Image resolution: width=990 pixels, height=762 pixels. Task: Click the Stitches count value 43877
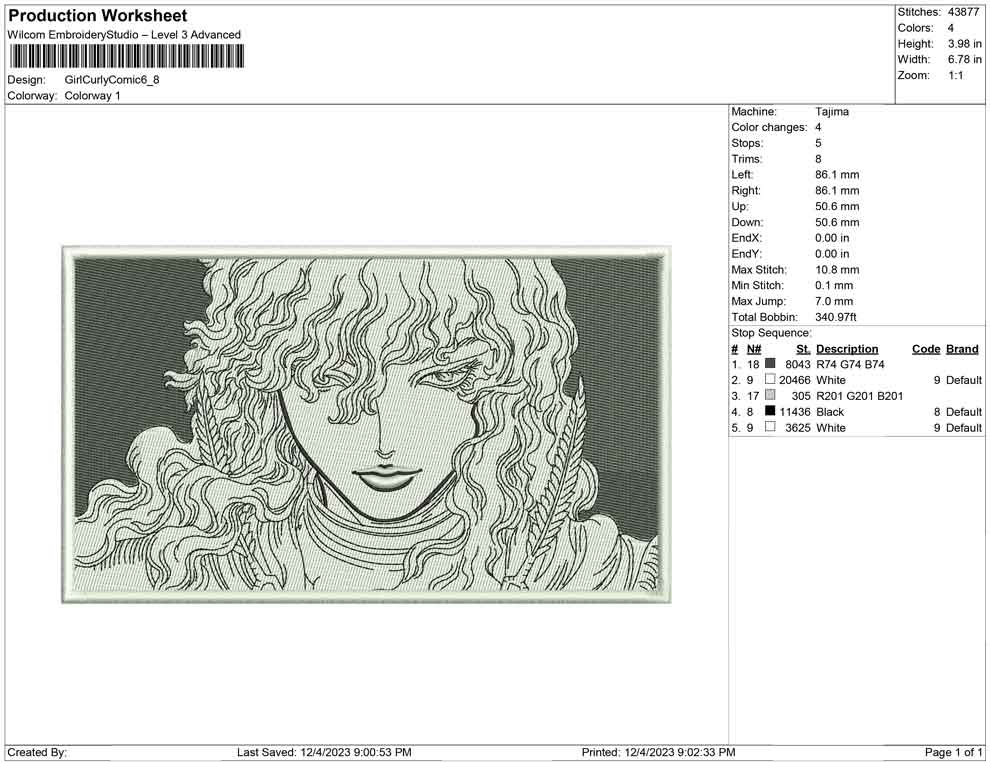coord(964,11)
